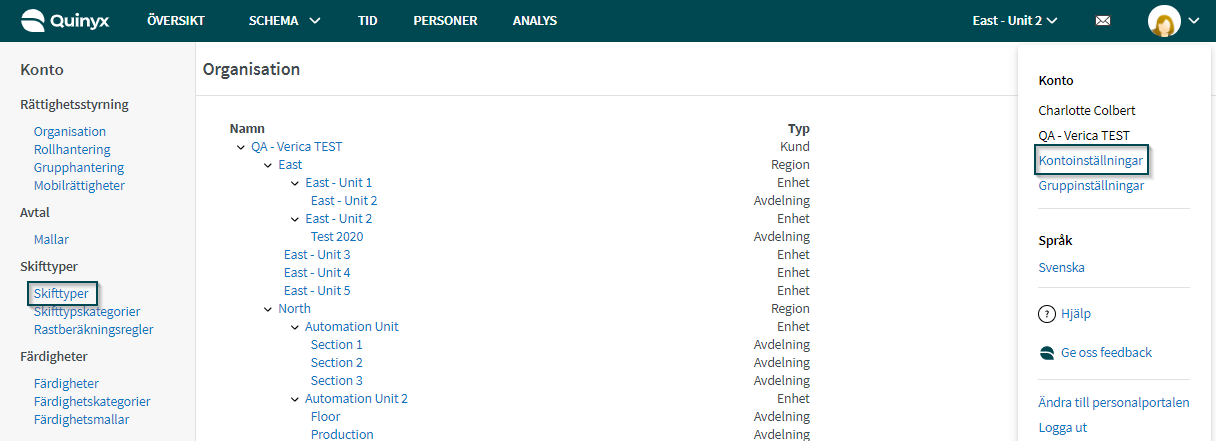Select QA - Verica TEST in the tree

tap(297, 147)
